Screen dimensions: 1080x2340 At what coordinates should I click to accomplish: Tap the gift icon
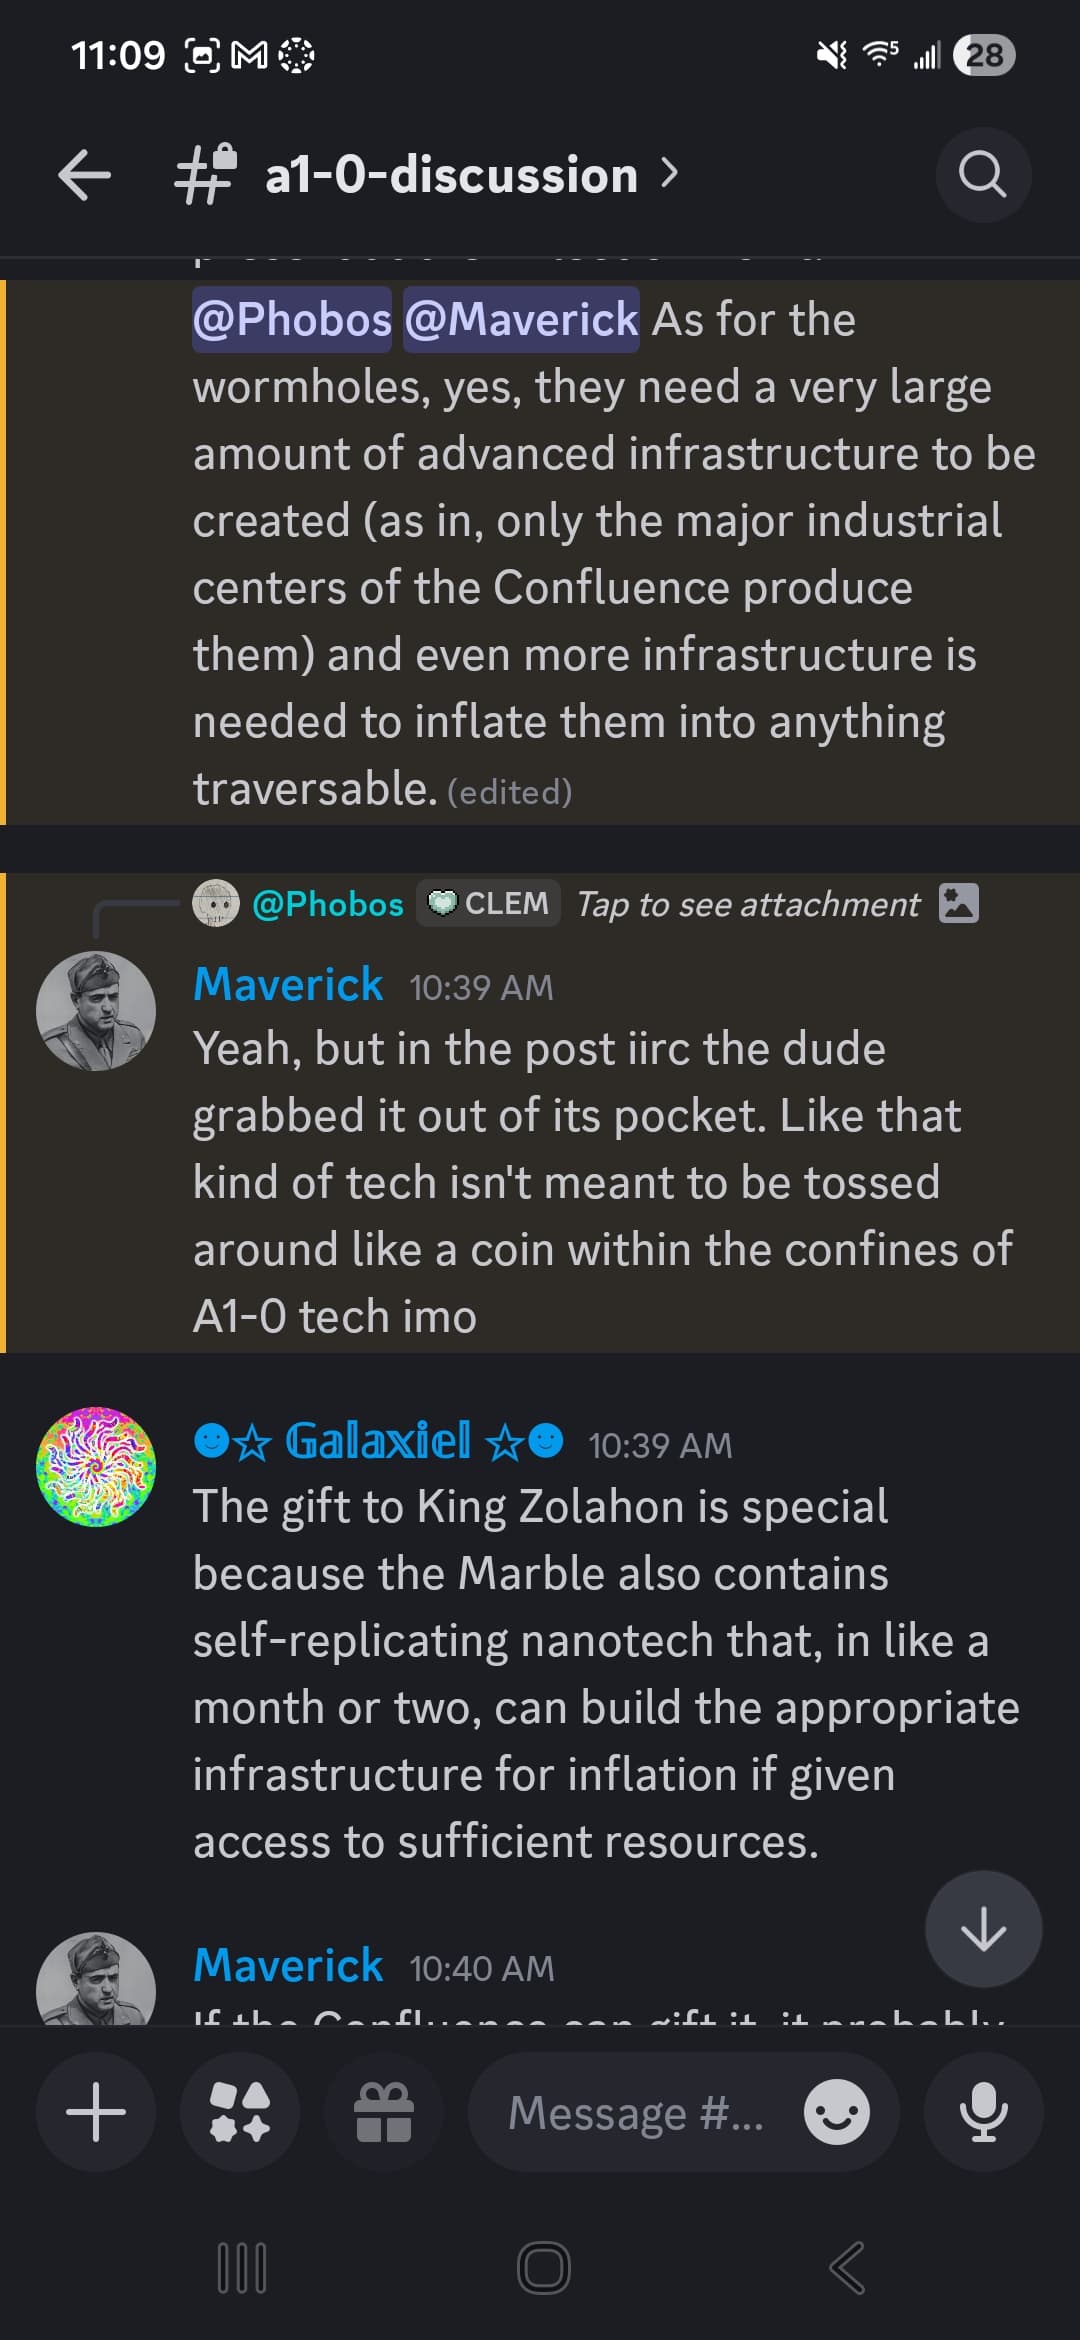tap(384, 2112)
